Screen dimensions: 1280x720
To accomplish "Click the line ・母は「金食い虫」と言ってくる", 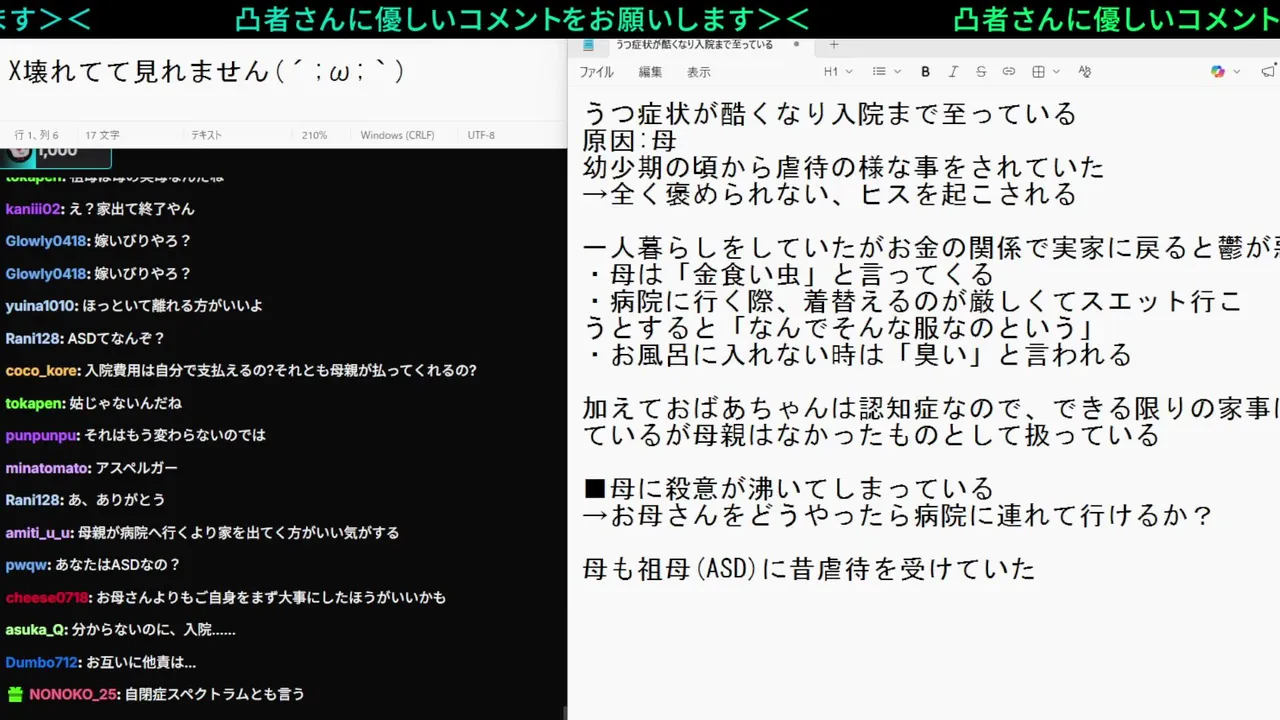I will pyautogui.click(x=788, y=274).
